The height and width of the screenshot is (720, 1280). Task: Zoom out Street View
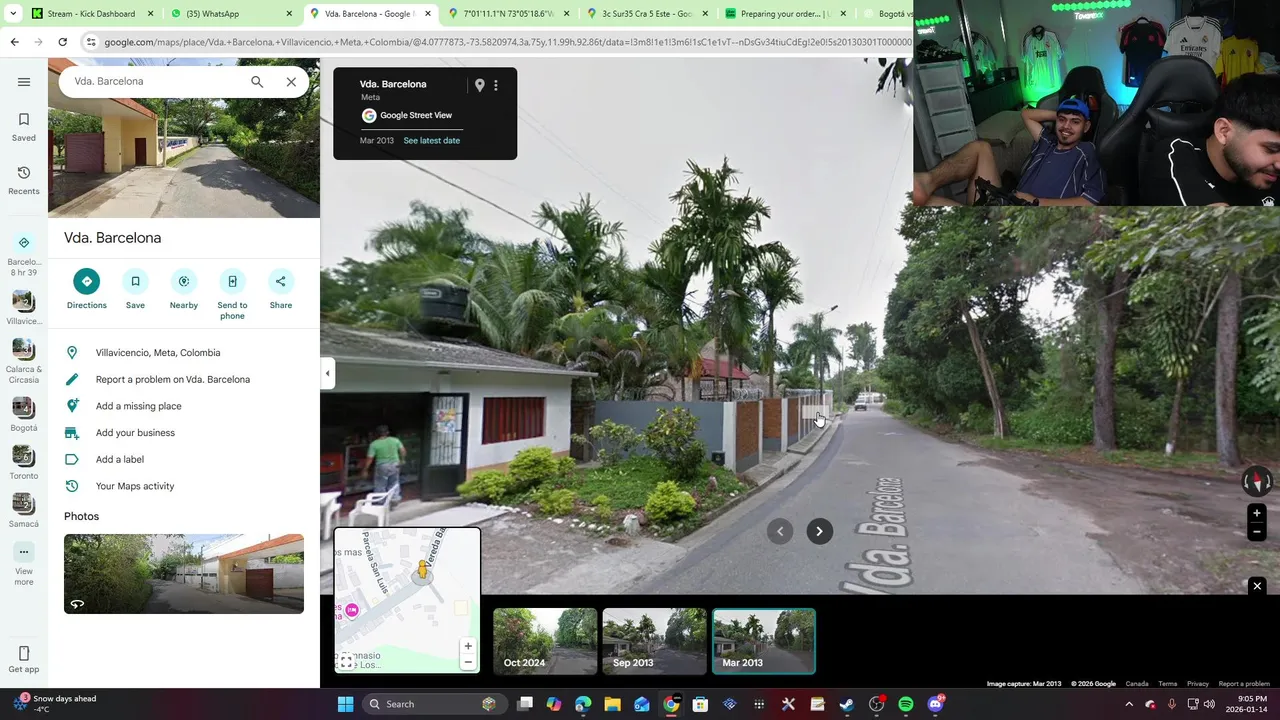1257,532
